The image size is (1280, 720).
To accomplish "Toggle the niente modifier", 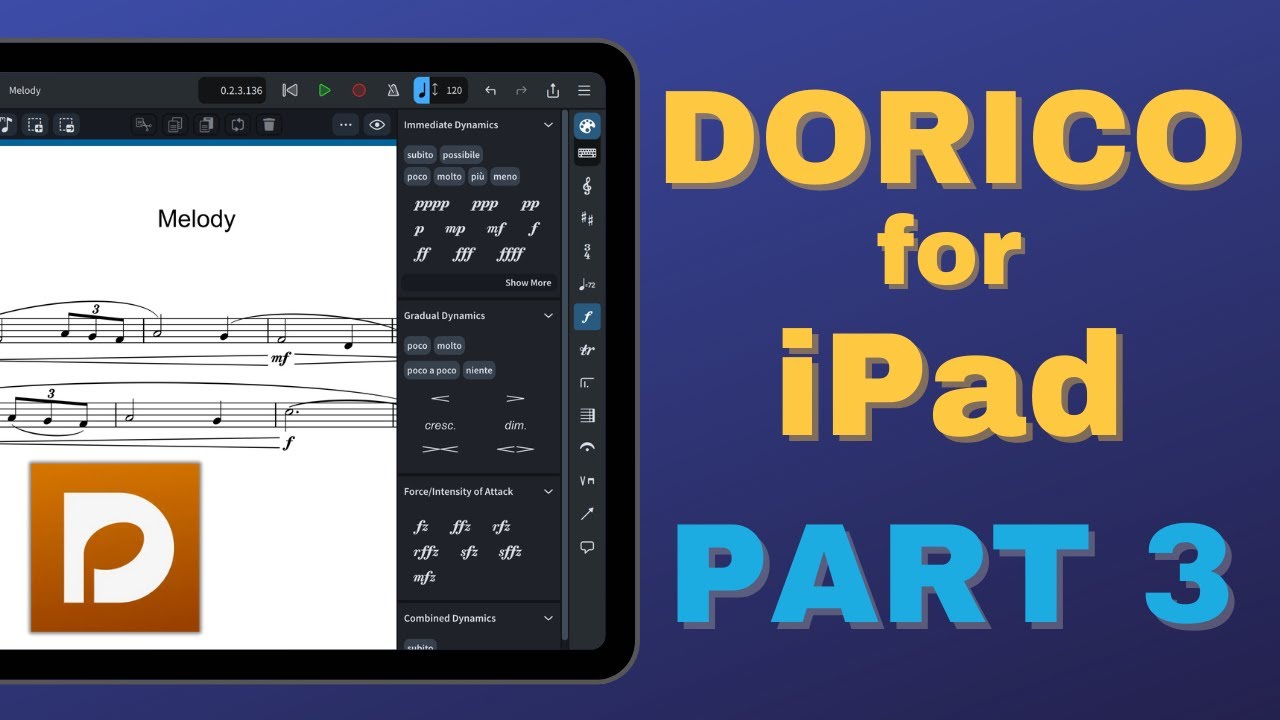I will coord(479,370).
